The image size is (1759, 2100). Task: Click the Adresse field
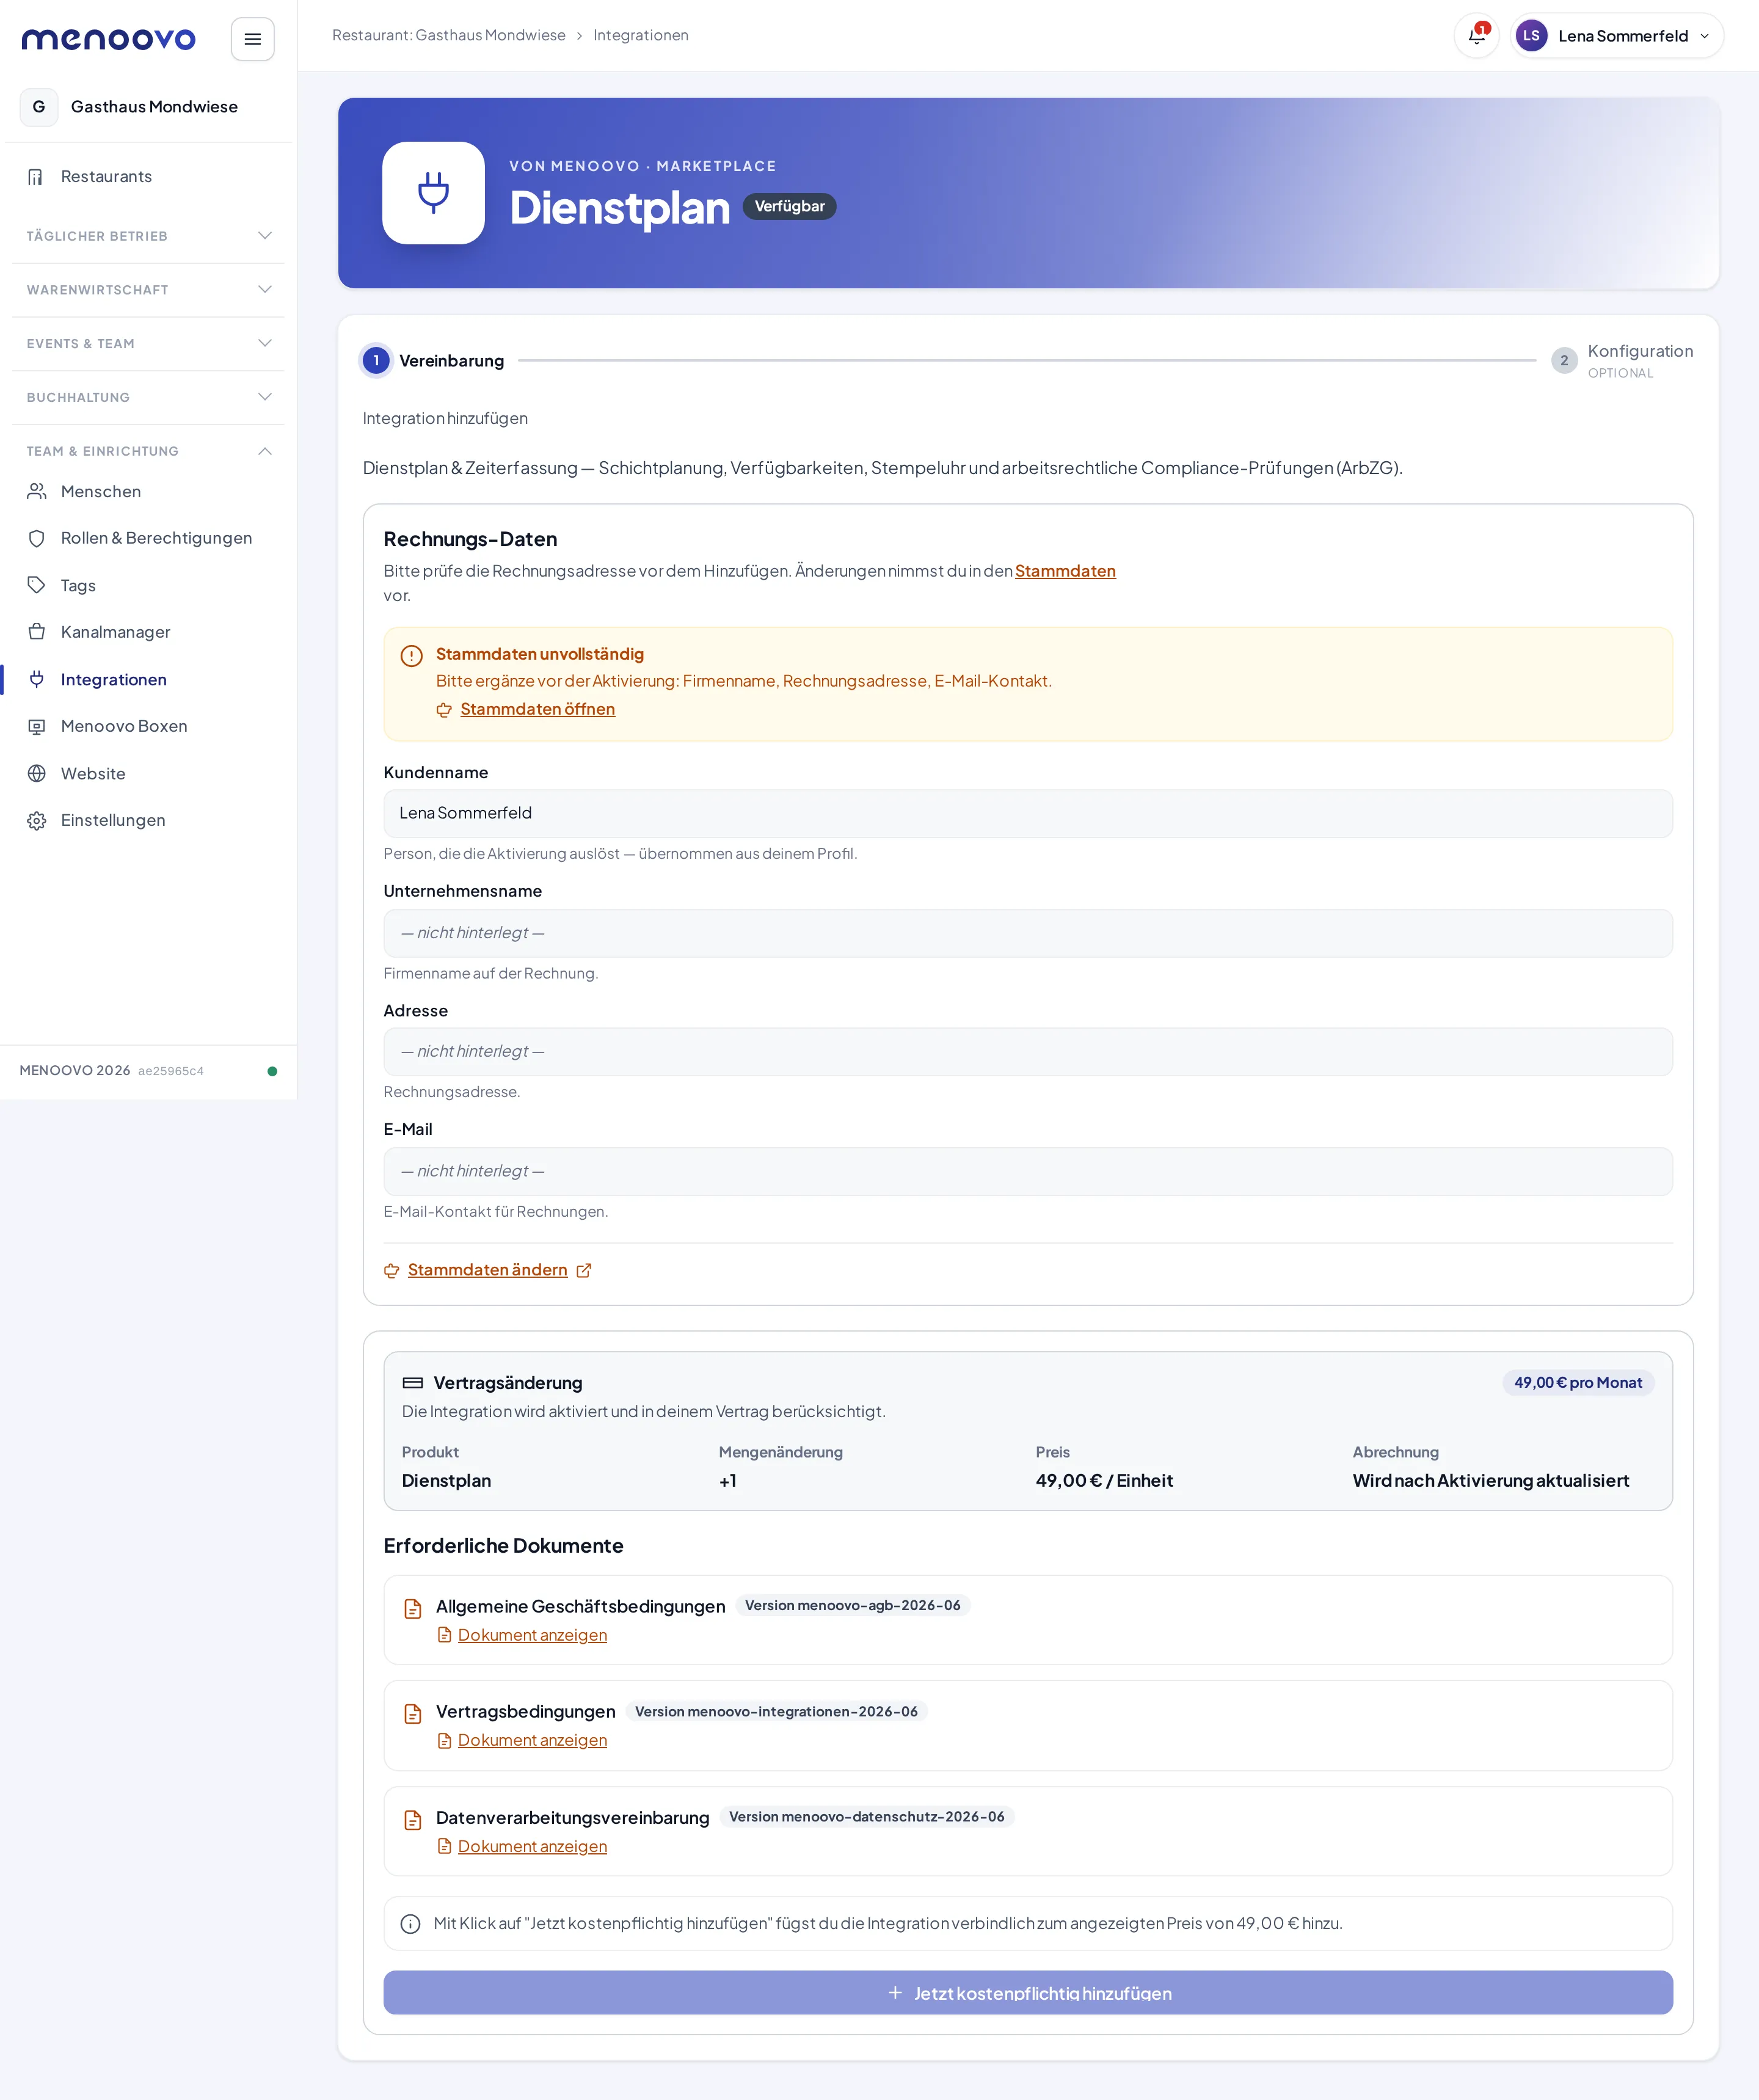(1028, 1052)
